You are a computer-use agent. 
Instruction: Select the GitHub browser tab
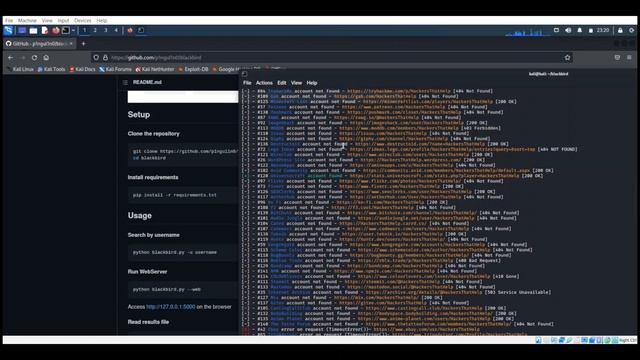[x=39, y=43]
